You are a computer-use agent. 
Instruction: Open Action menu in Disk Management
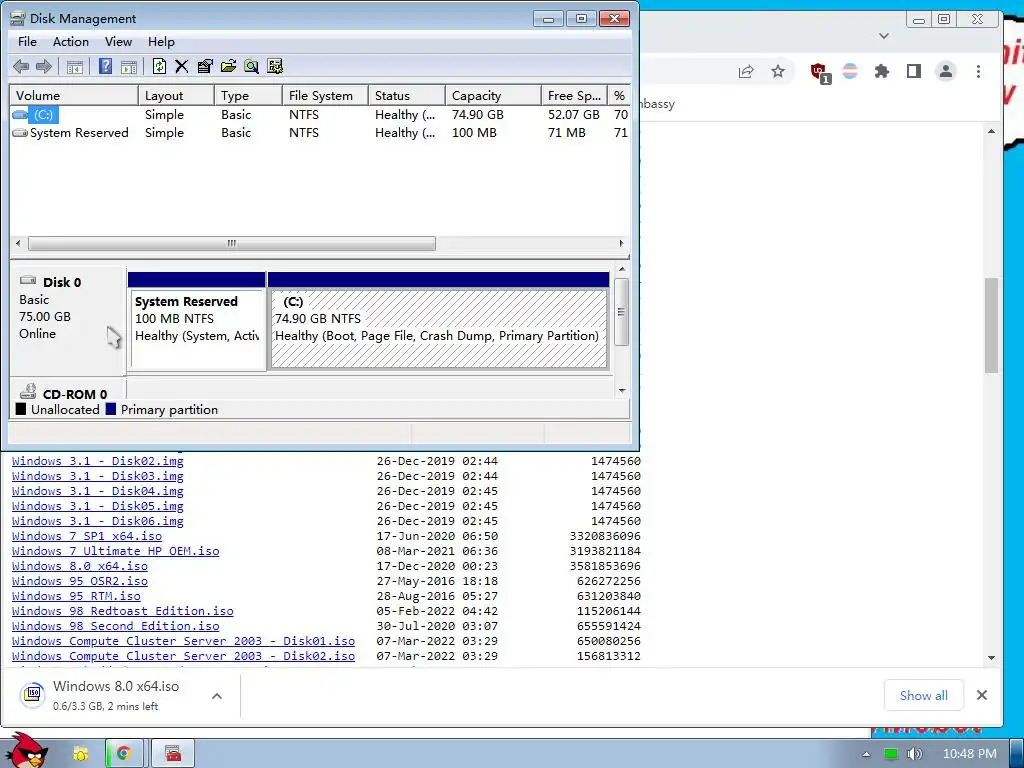click(x=71, y=42)
